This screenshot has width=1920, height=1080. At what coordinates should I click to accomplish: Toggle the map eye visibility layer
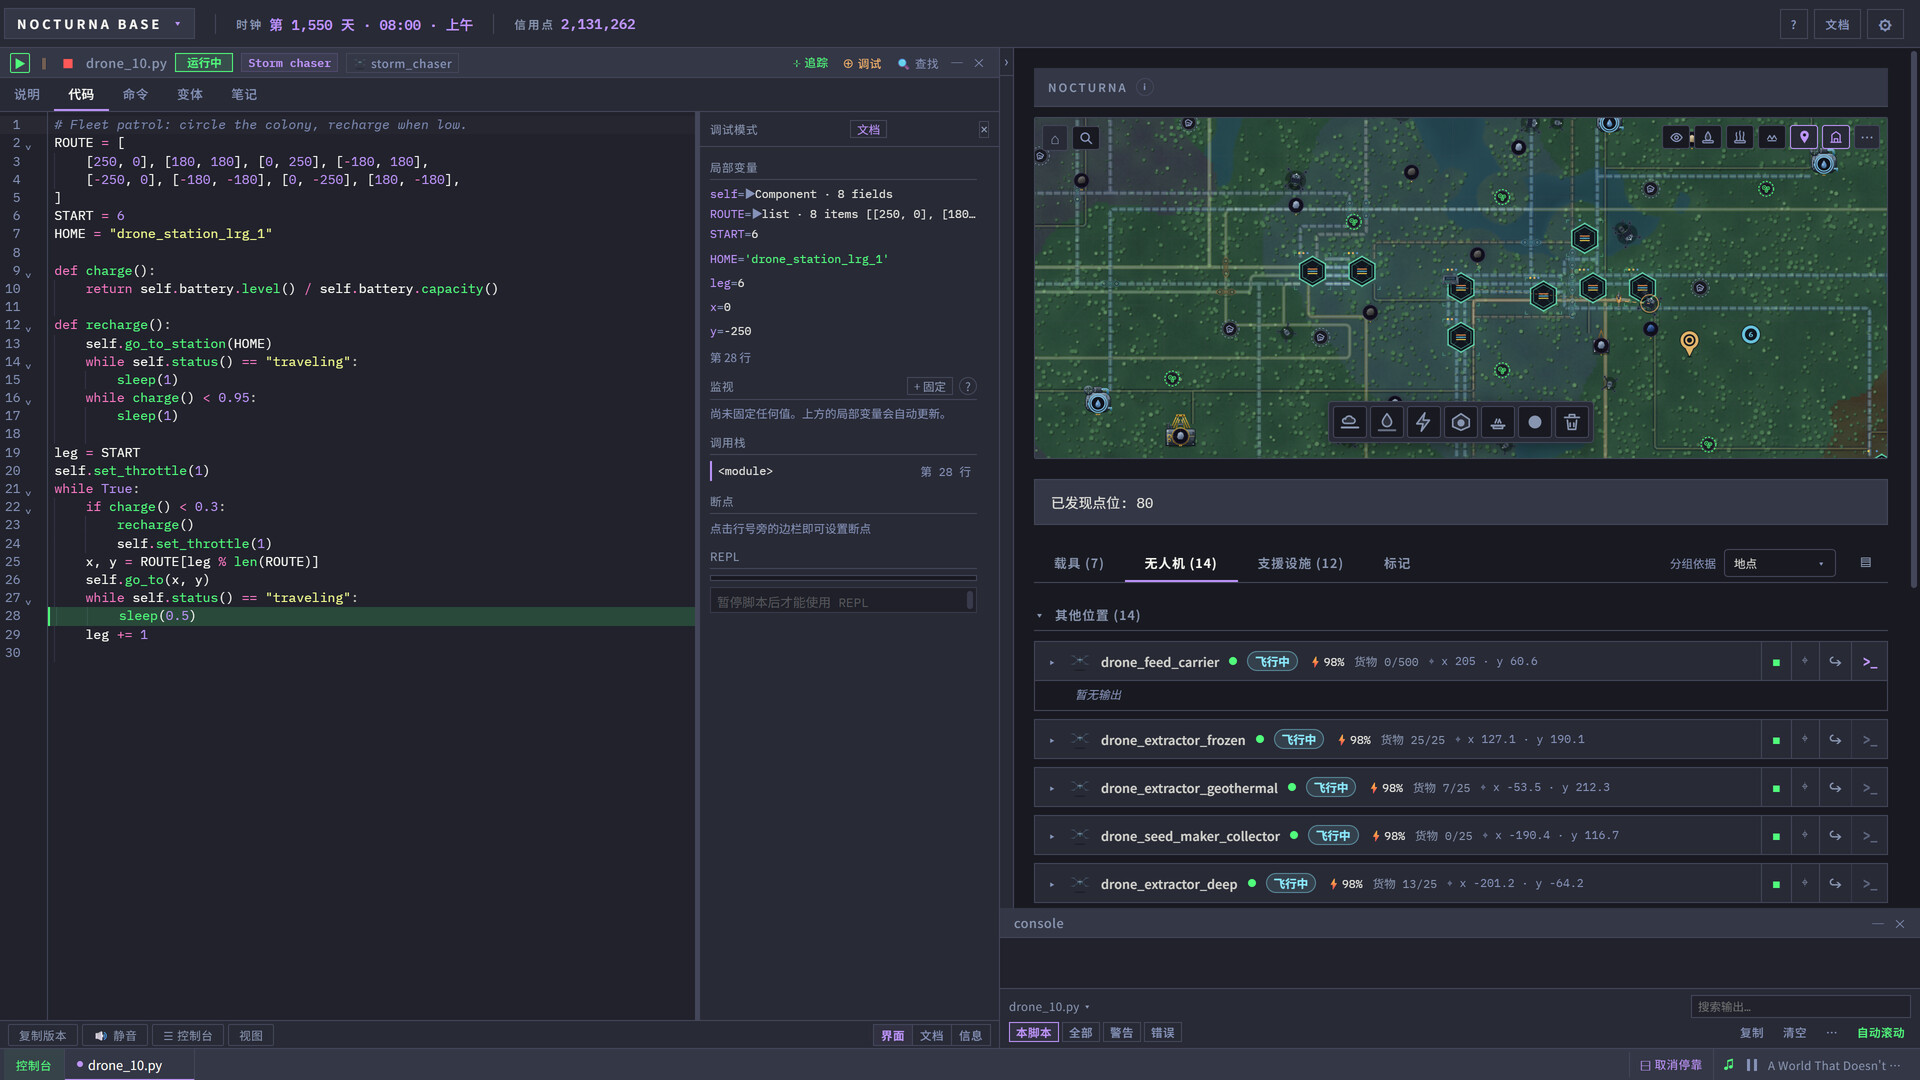(x=1676, y=138)
